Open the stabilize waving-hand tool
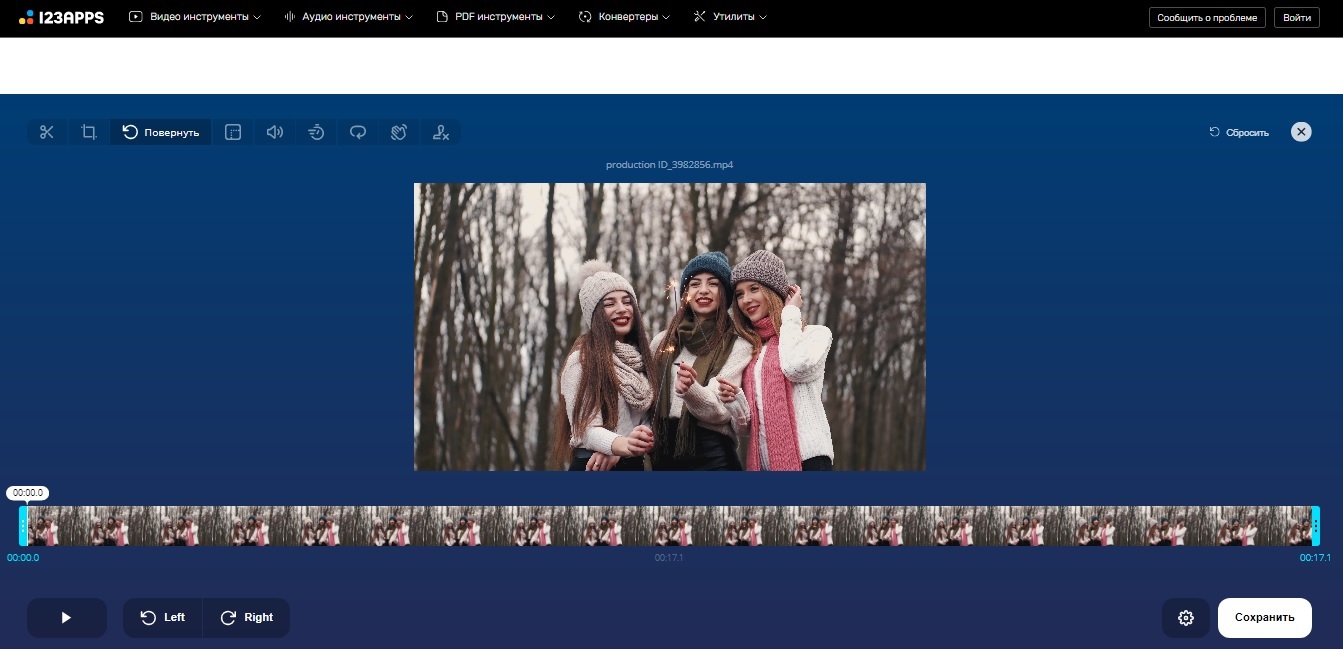This screenshot has width=1343, height=649. coord(399,132)
